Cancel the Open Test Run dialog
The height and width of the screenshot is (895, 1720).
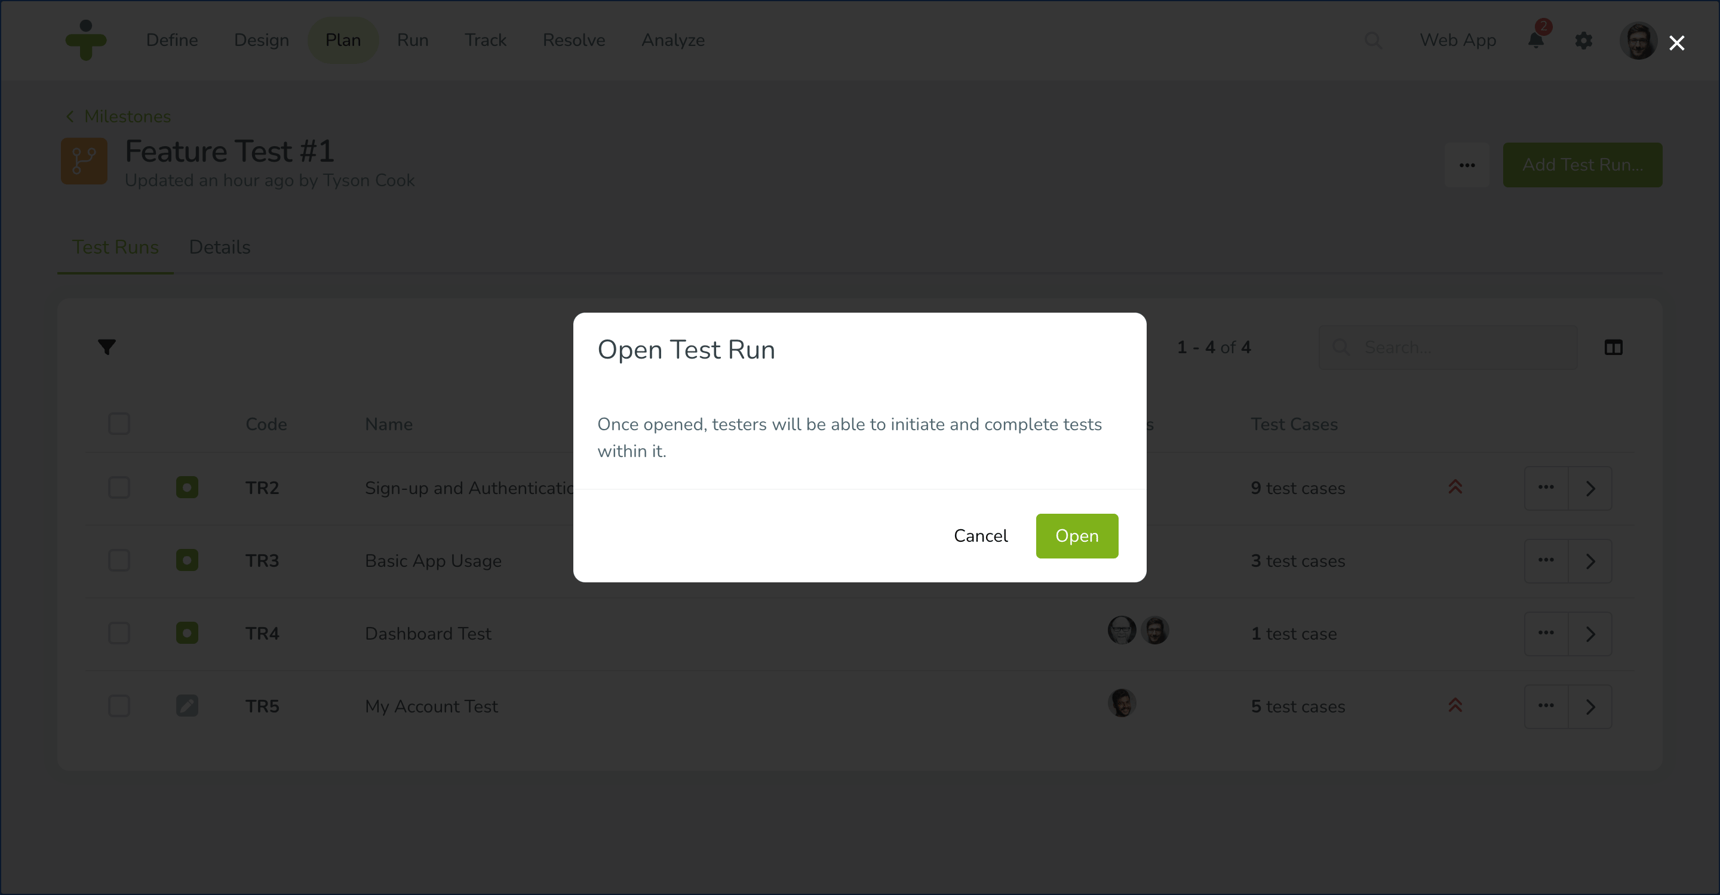coord(980,536)
